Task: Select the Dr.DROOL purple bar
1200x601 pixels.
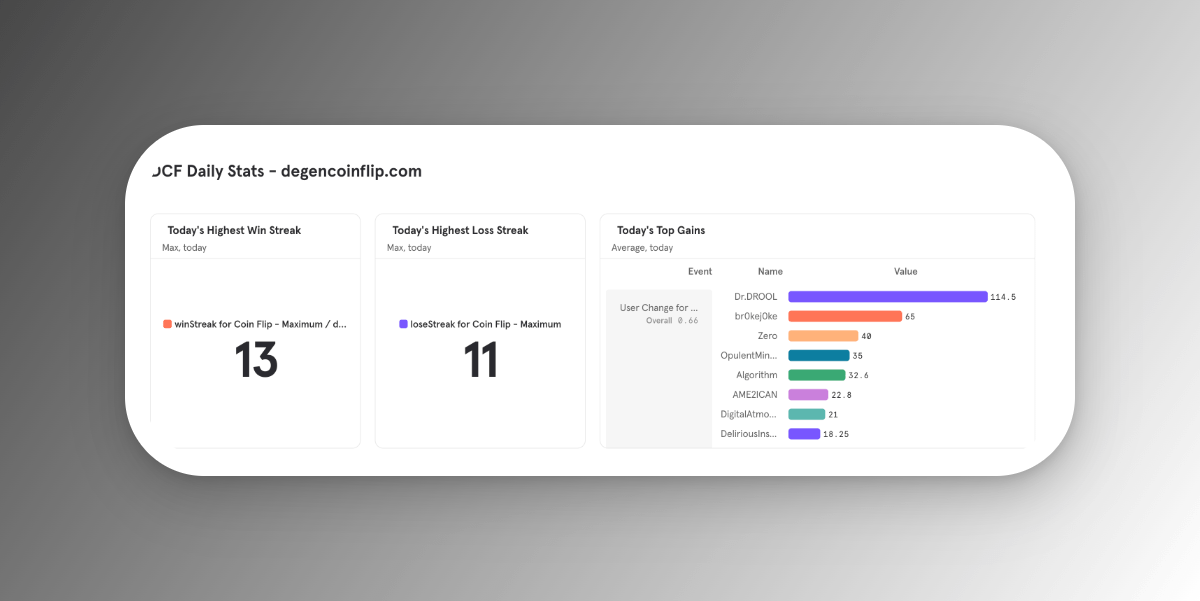Action: coord(887,297)
